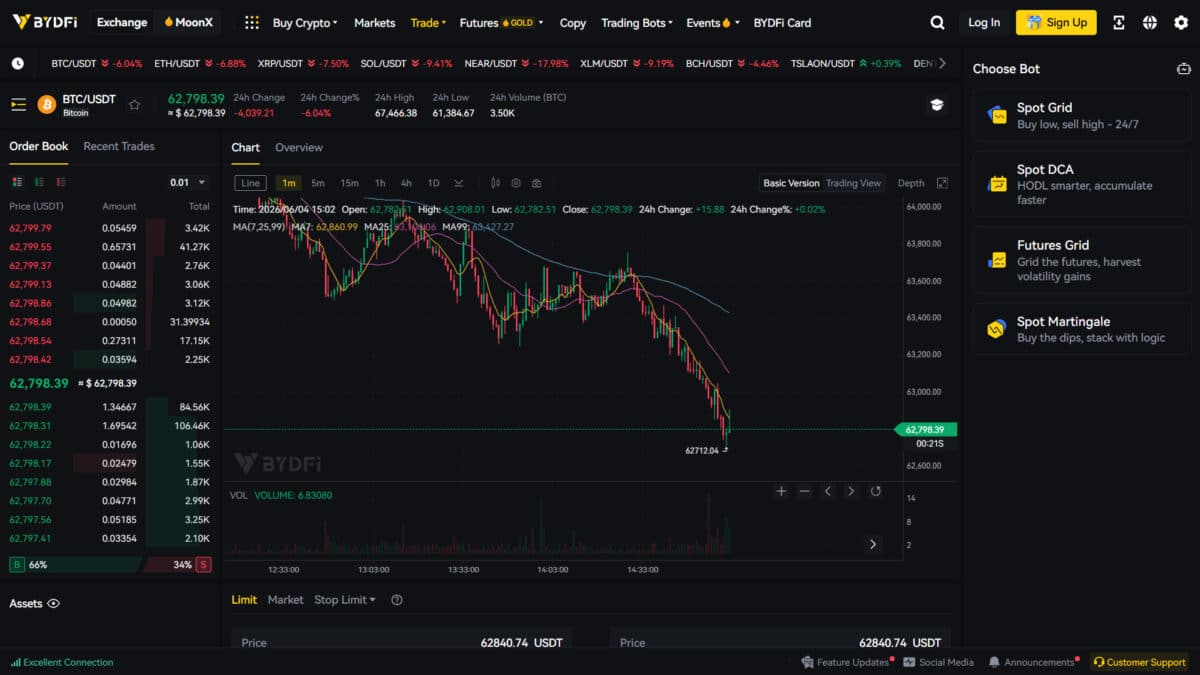
Task: Select the Spot Martingale bot card
Action: [1082, 329]
